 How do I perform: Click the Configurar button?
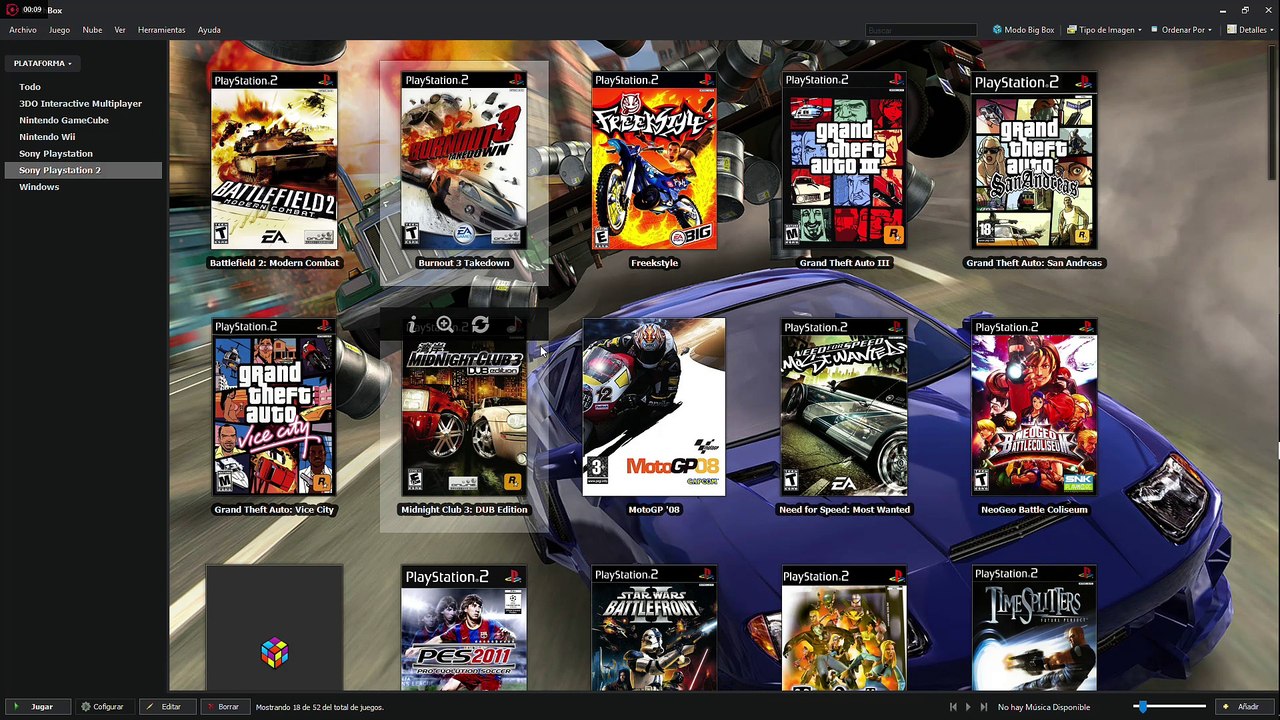coord(103,707)
